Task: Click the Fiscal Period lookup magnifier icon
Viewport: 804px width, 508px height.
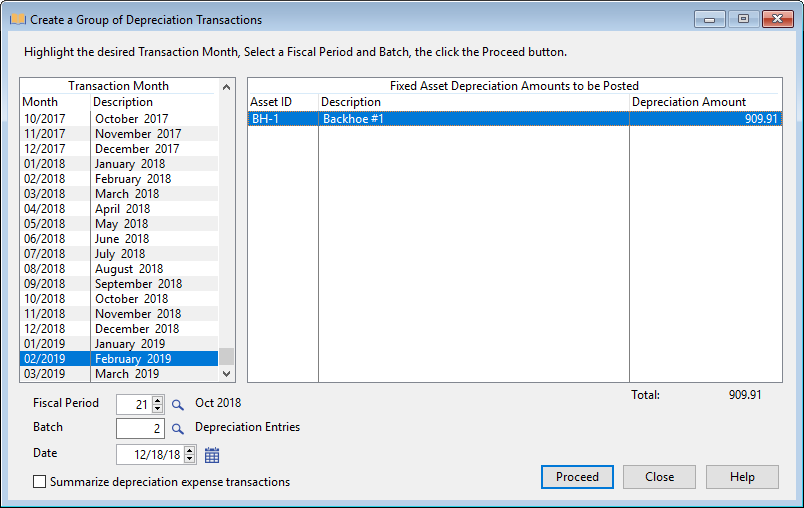Action: 178,404
